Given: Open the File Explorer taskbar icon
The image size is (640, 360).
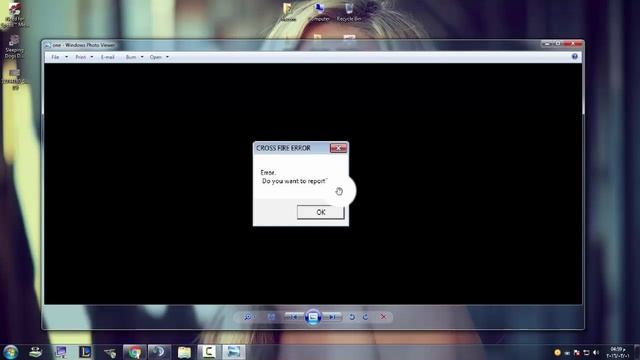Looking at the screenshot, I should 184,352.
